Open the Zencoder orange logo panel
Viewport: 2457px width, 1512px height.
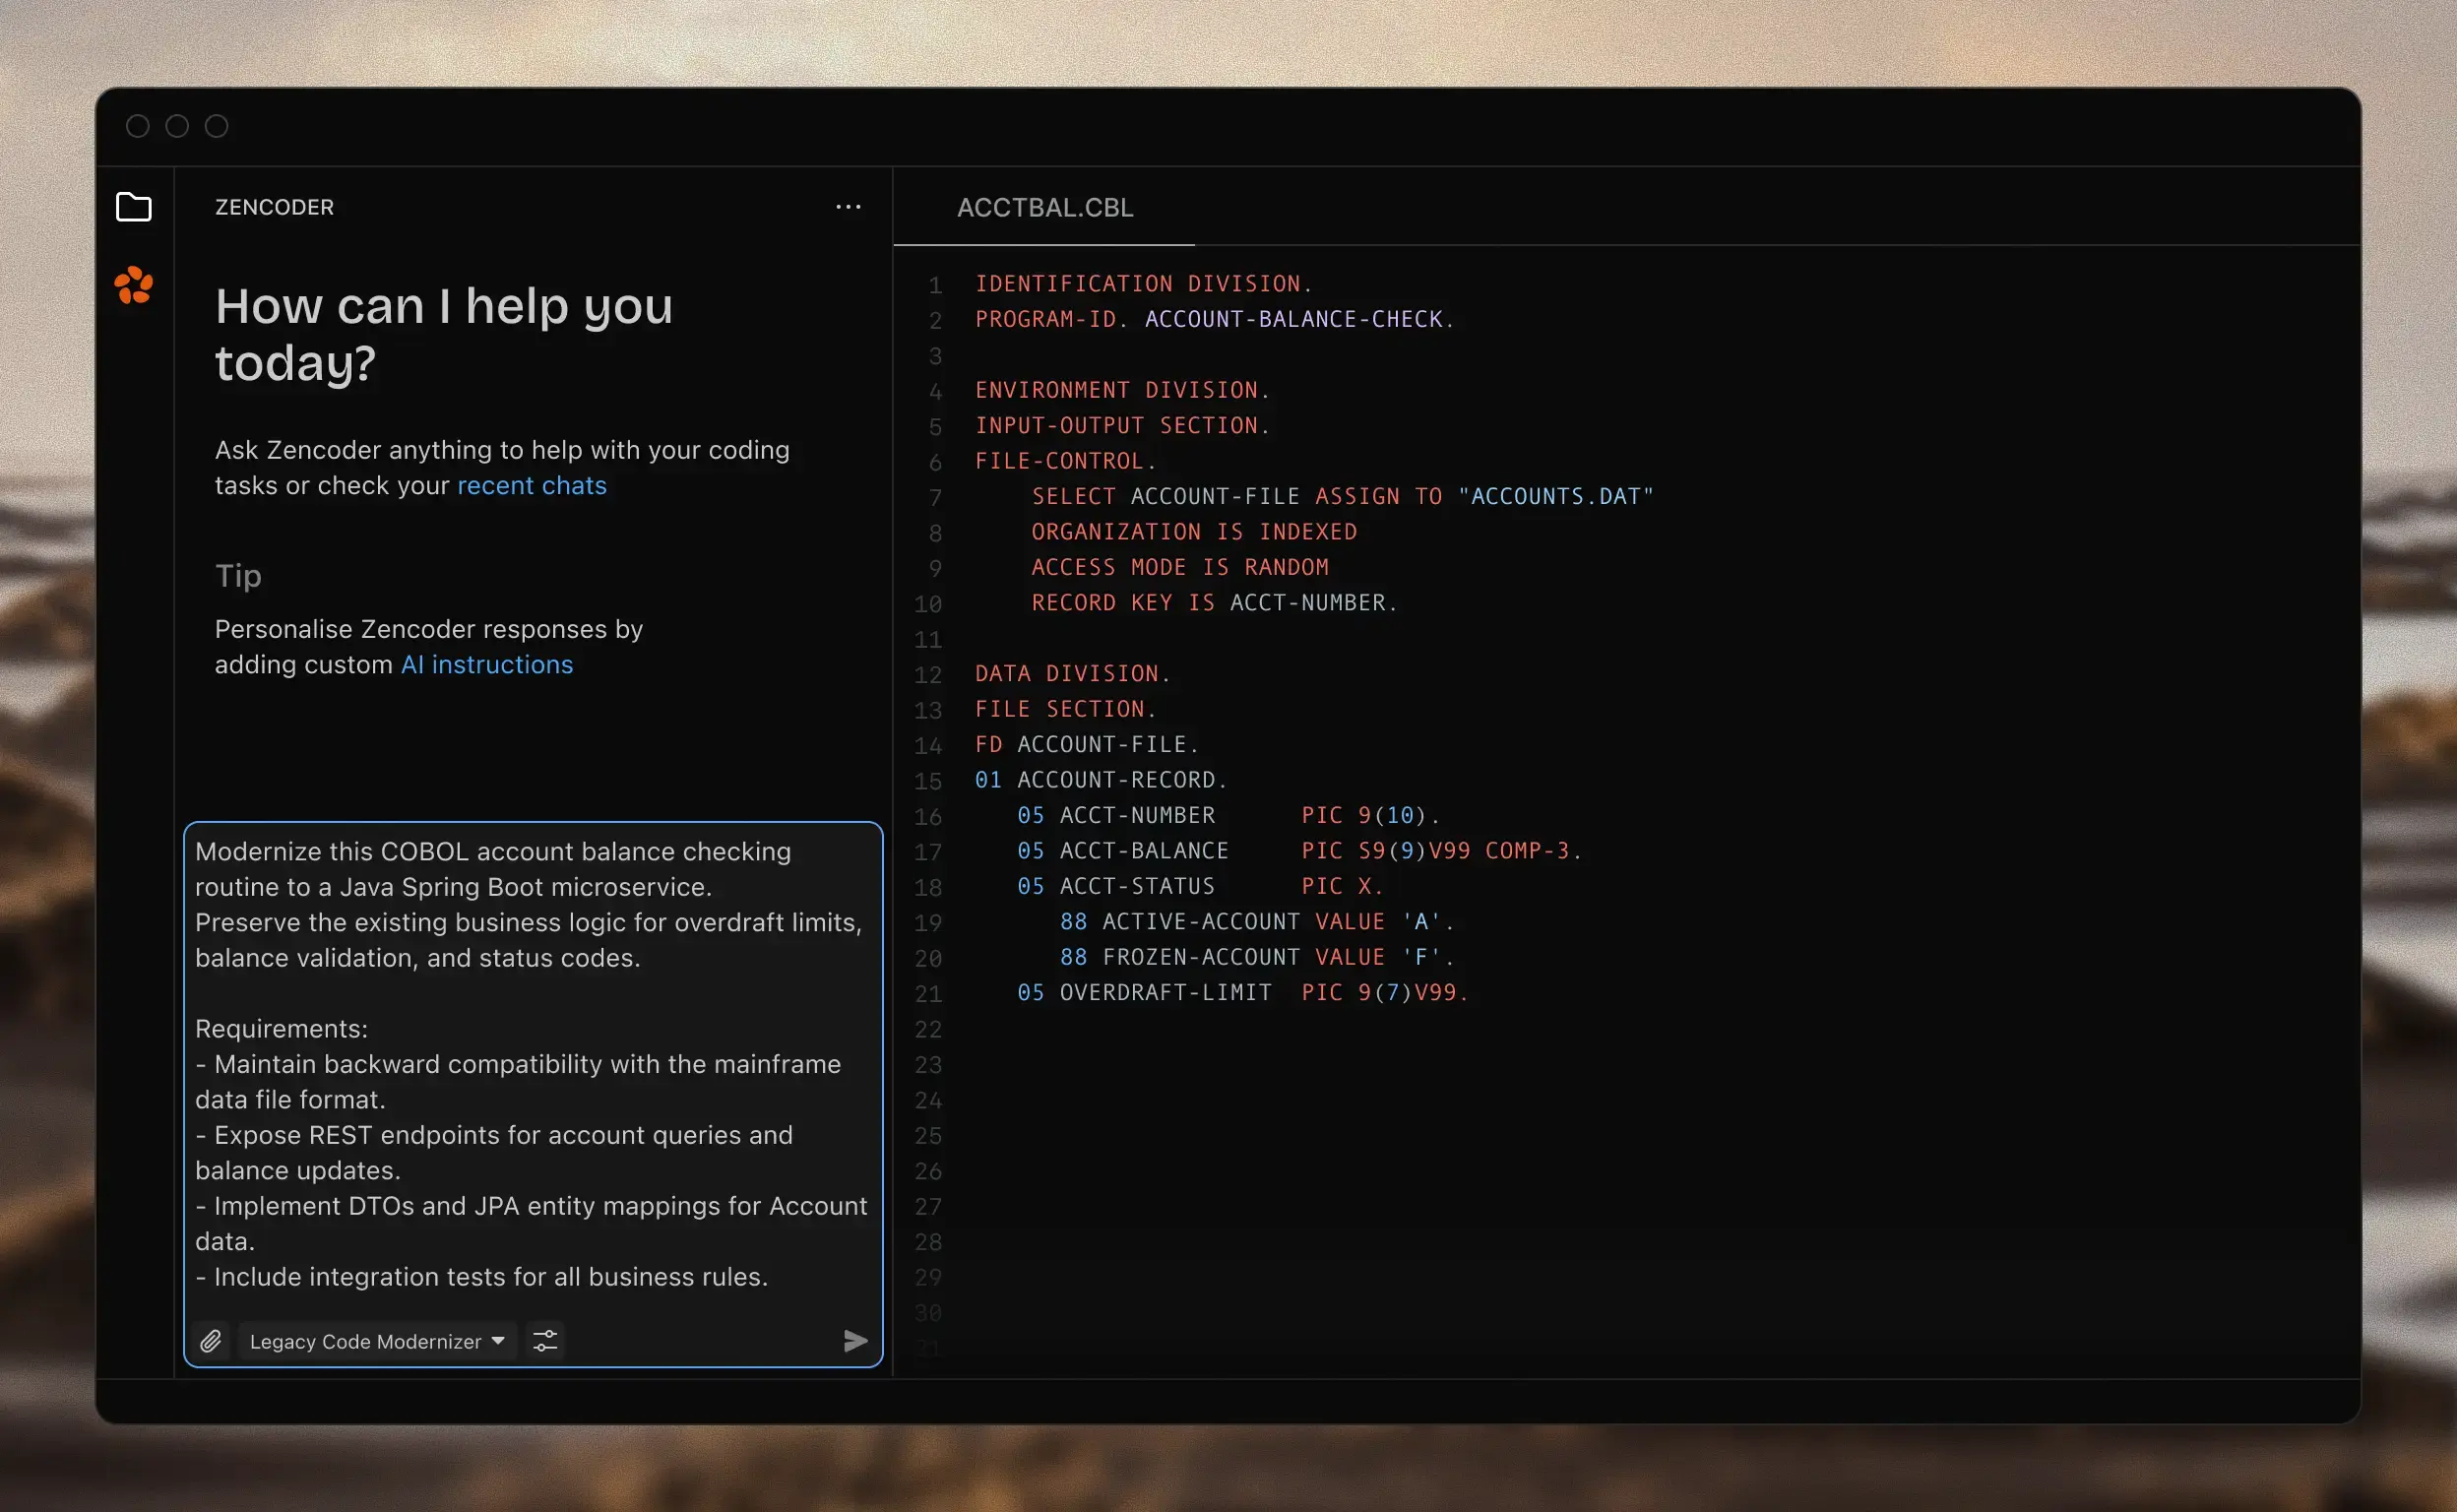pyautogui.click(x=133, y=285)
